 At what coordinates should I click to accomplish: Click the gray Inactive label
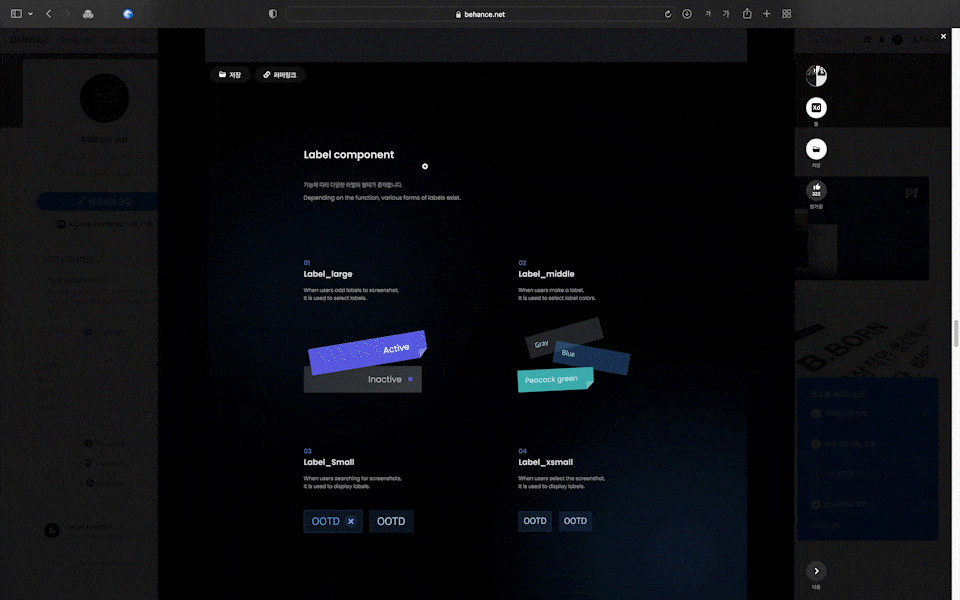point(362,380)
